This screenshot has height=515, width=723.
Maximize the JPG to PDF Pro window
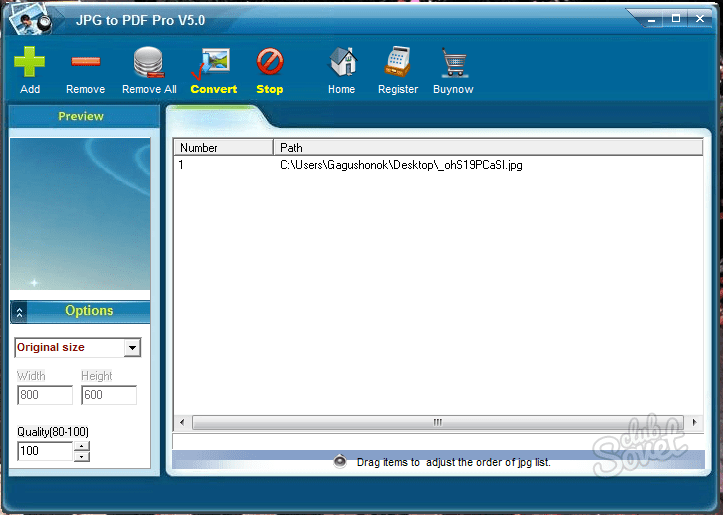pos(676,19)
